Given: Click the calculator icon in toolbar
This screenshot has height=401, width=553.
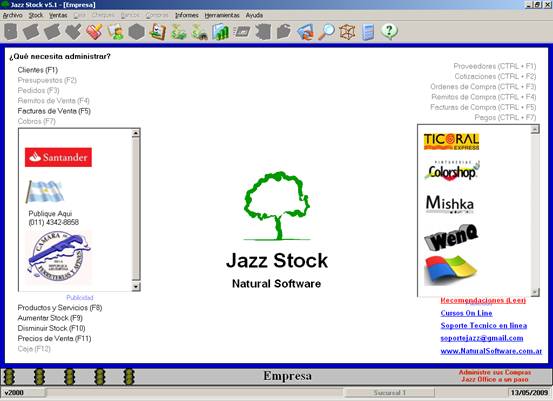Looking at the screenshot, I should pos(368,32).
